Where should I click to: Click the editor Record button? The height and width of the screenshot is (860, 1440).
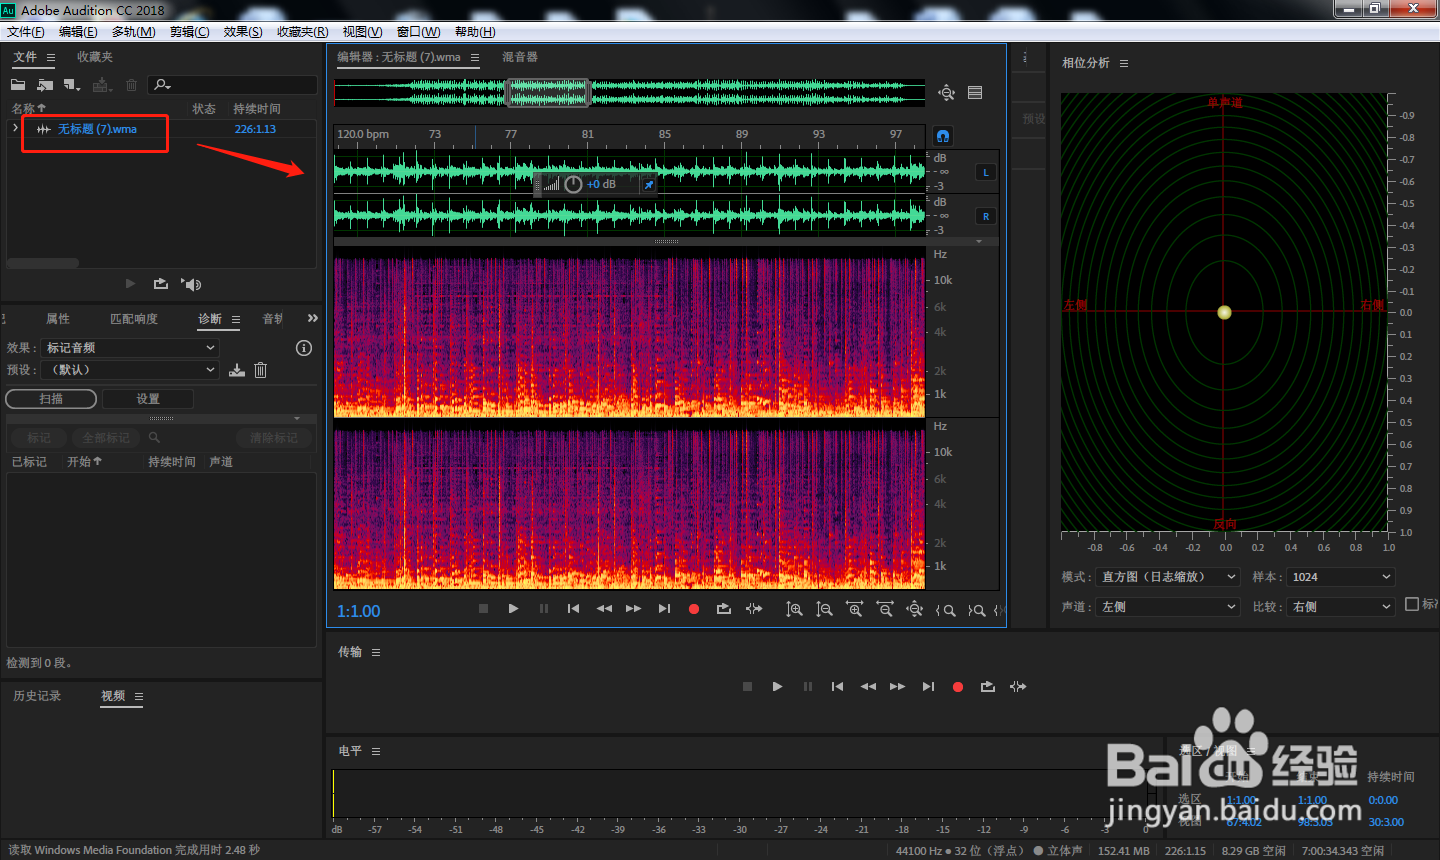coord(694,609)
